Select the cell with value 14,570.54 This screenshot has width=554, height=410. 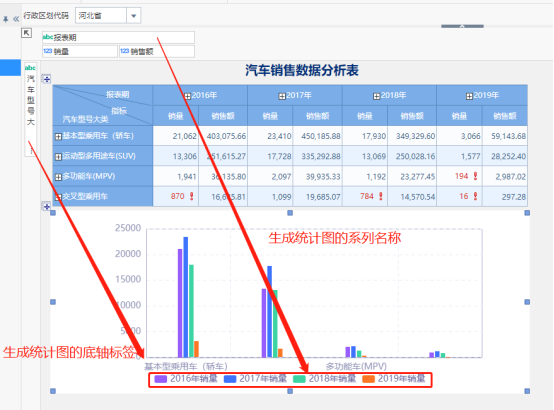click(x=412, y=197)
